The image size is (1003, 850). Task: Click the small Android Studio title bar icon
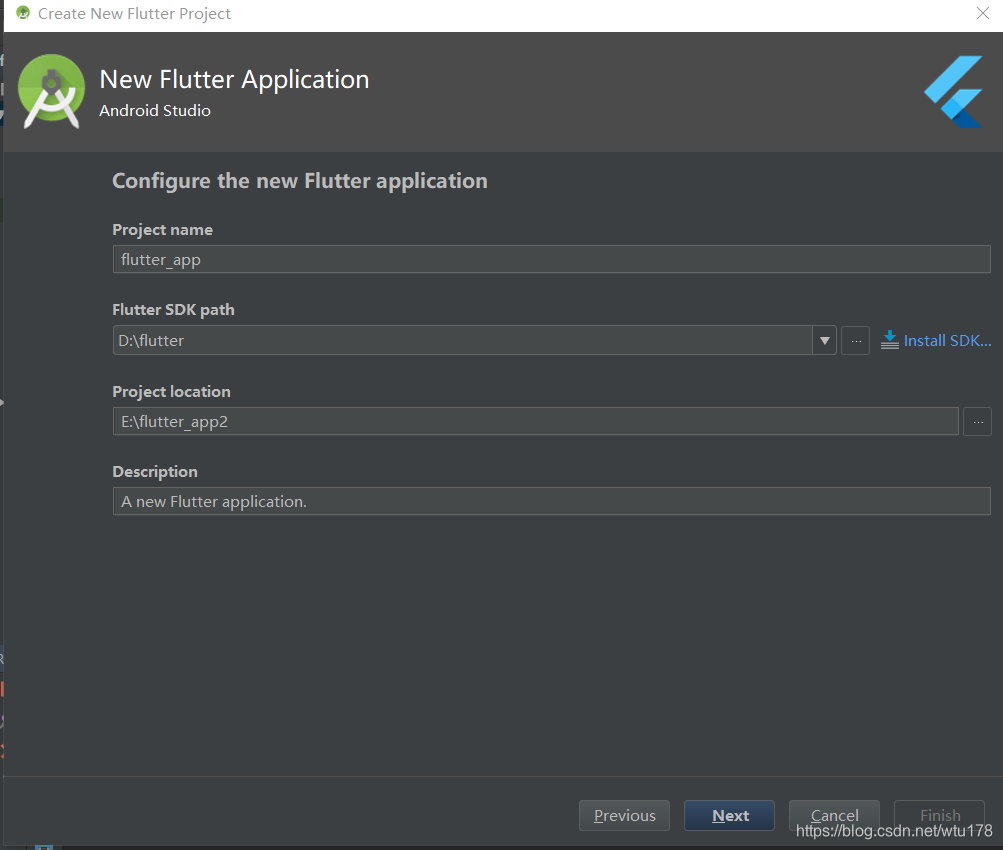pyautogui.click(x=23, y=13)
